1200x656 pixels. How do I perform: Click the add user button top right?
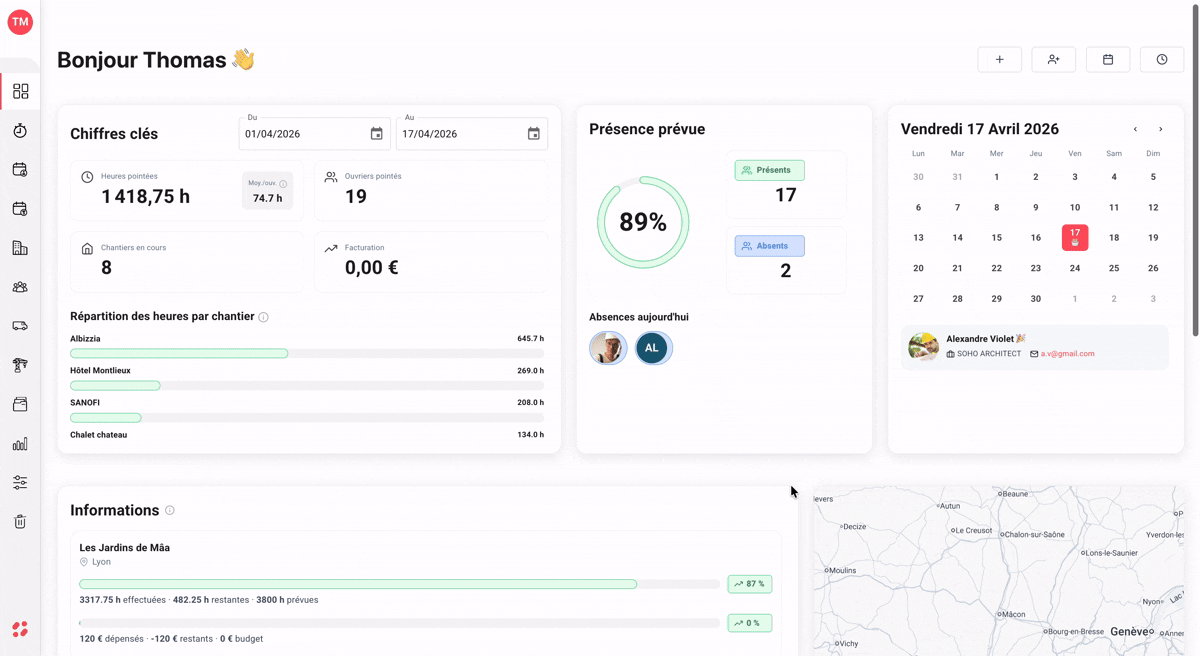[1054, 60]
